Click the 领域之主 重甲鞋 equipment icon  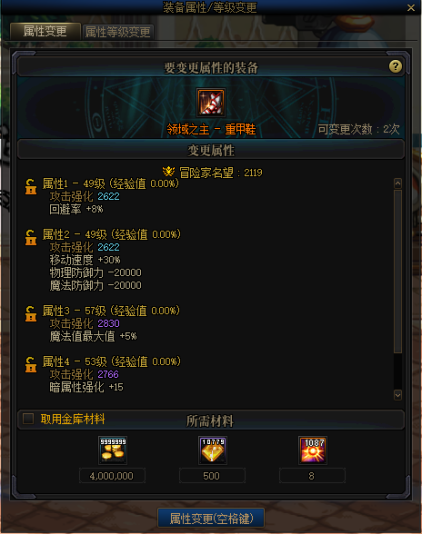click(211, 102)
